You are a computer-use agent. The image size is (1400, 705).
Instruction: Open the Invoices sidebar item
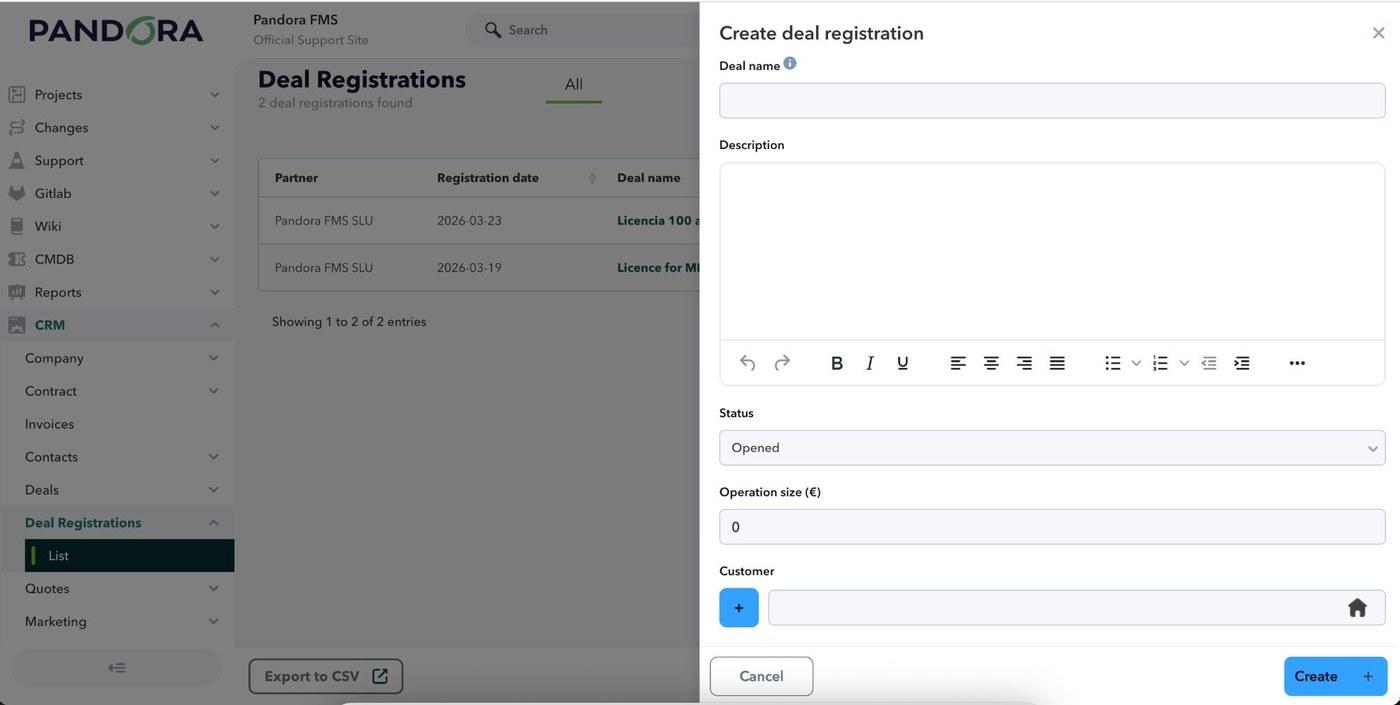(x=49, y=424)
